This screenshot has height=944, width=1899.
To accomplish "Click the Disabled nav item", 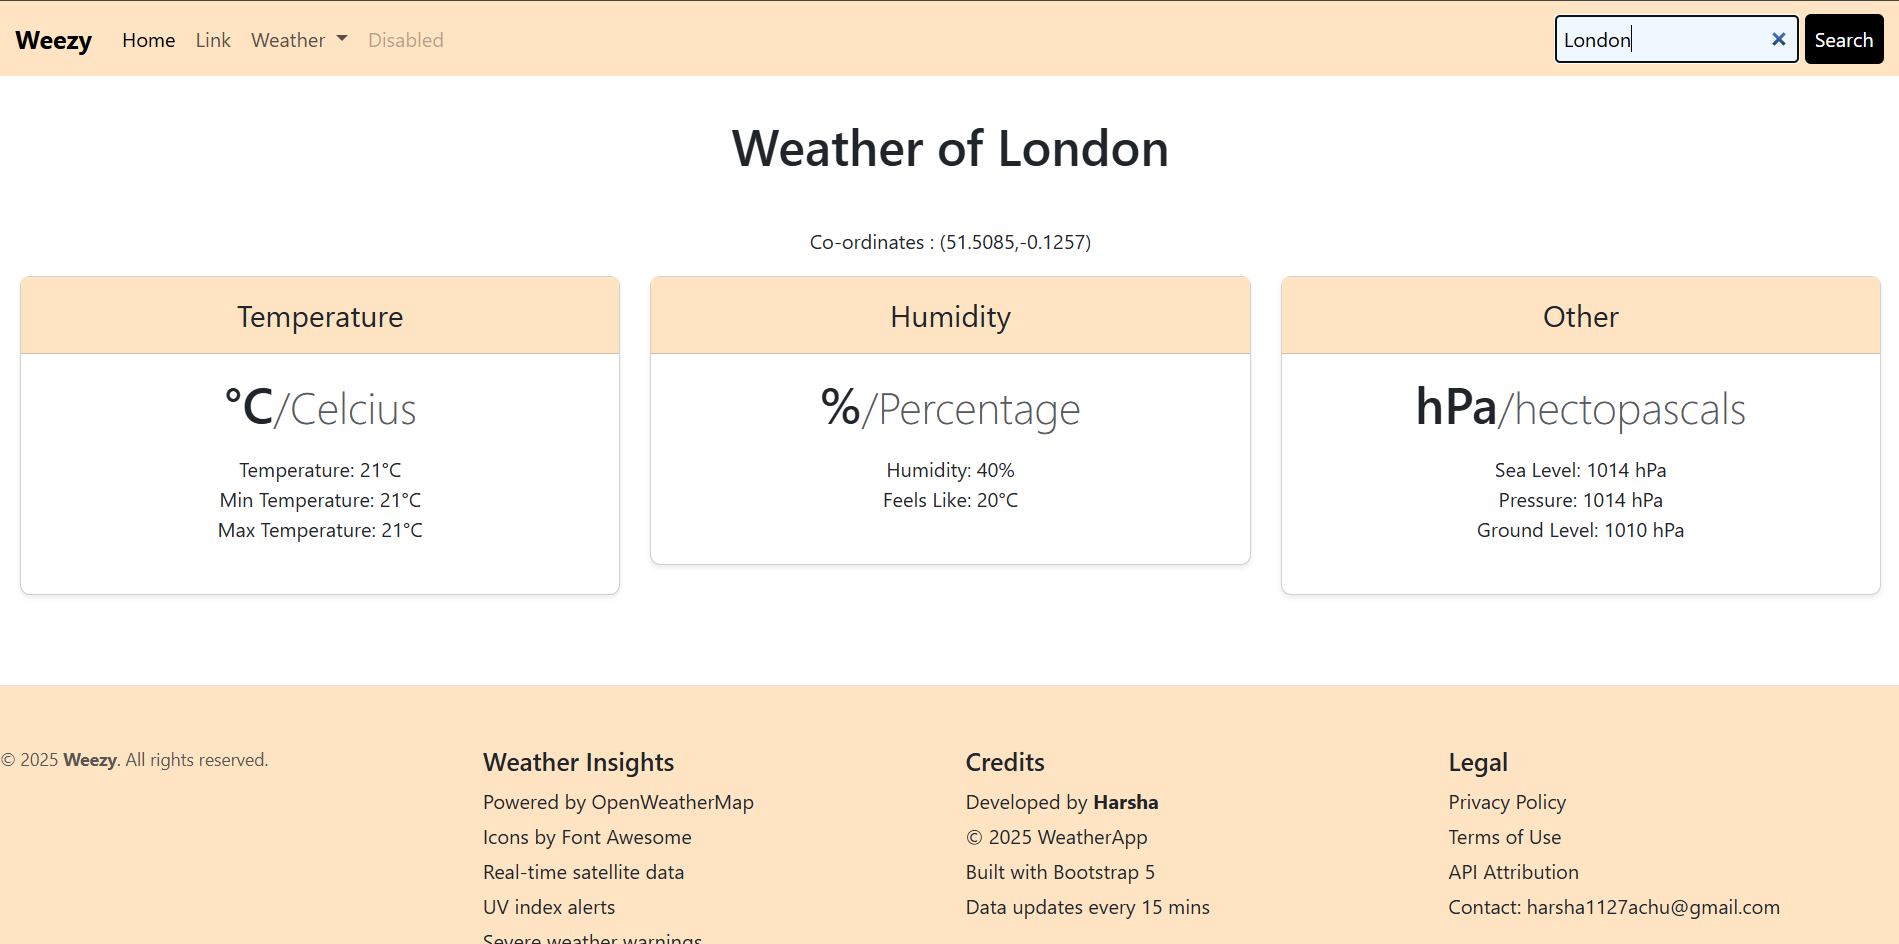I will (x=405, y=40).
